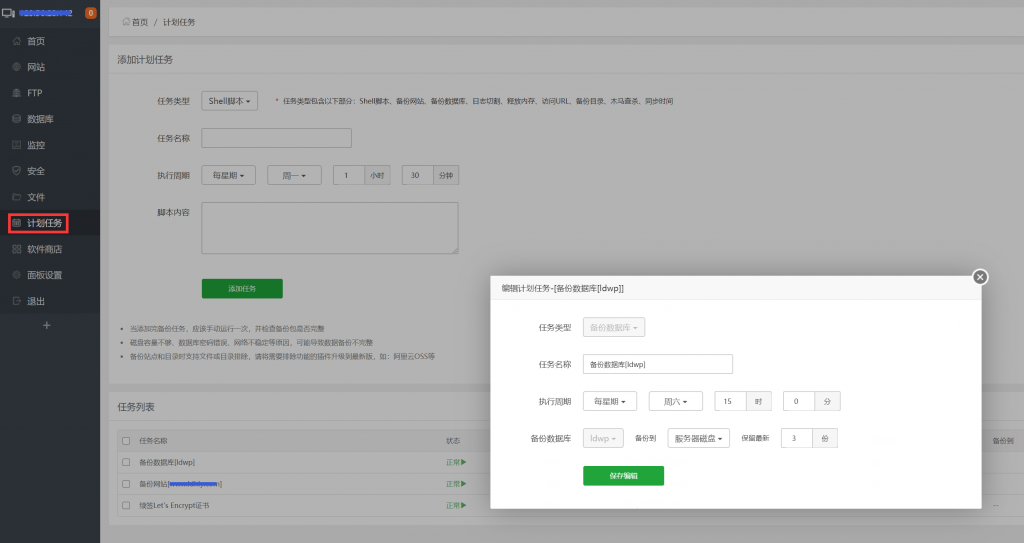
Task: Click the home icon in the sidebar
Action: pyautogui.click(x=16, y=41)
